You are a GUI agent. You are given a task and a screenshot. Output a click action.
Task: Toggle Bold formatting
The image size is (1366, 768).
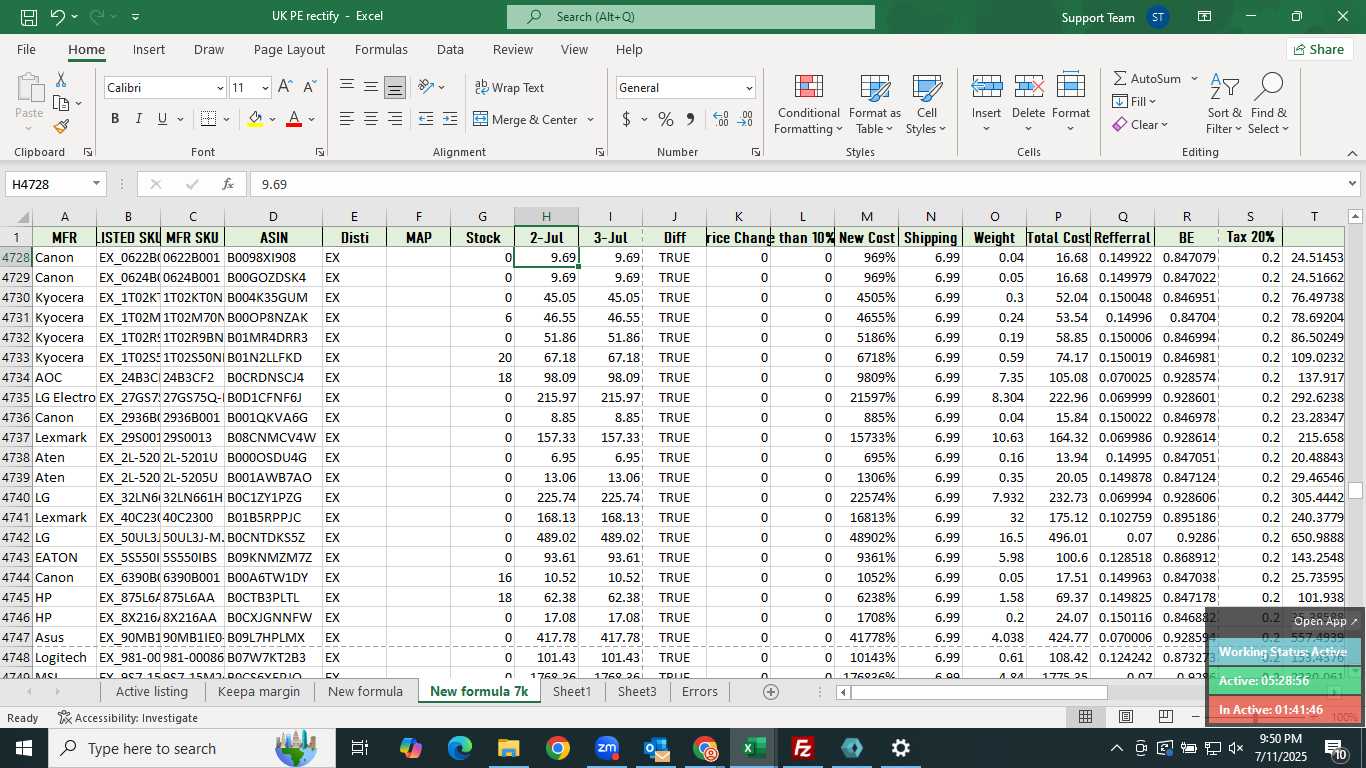[115, 119]
